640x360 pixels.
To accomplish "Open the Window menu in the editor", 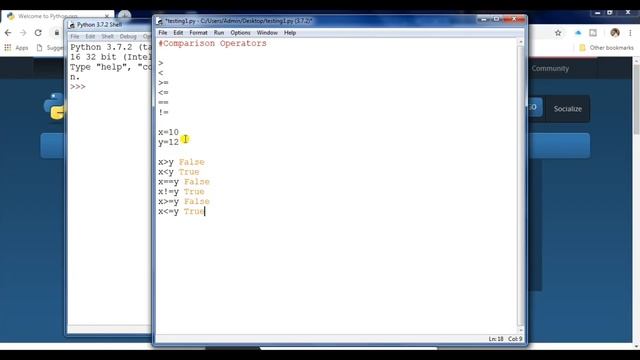I will click(x=267, y=33).
